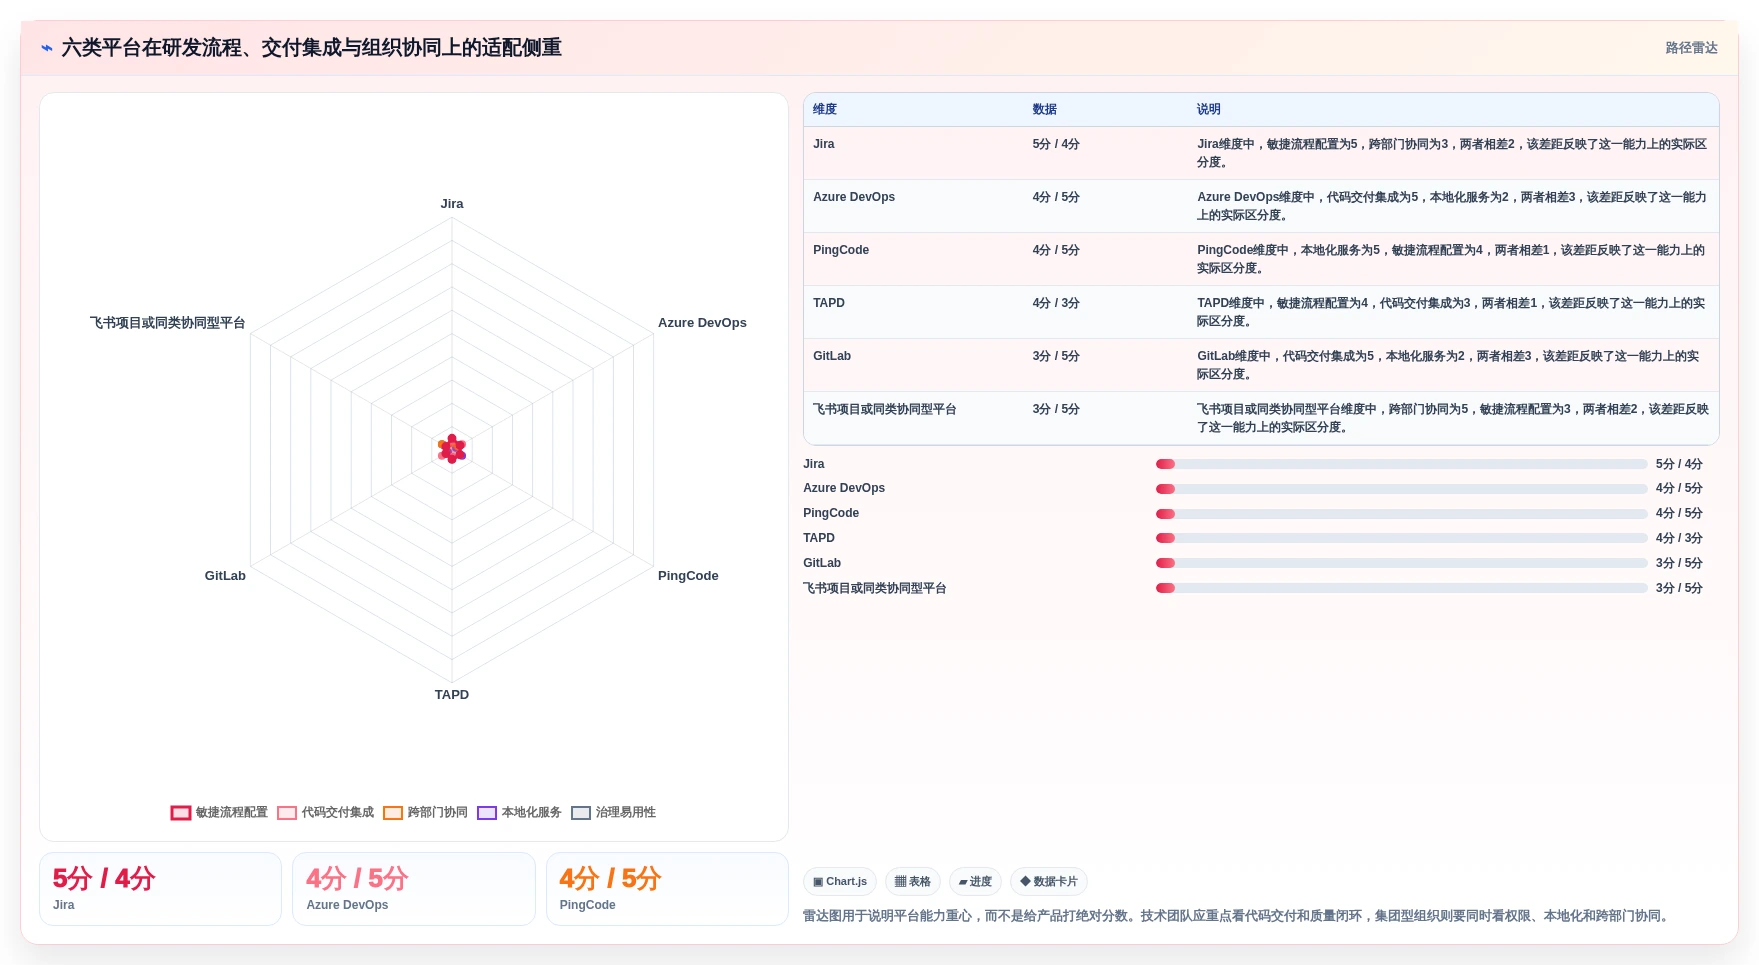Click the data cluster at radar center
Screen dimensions: 1759x965
[x=452, y=449]
